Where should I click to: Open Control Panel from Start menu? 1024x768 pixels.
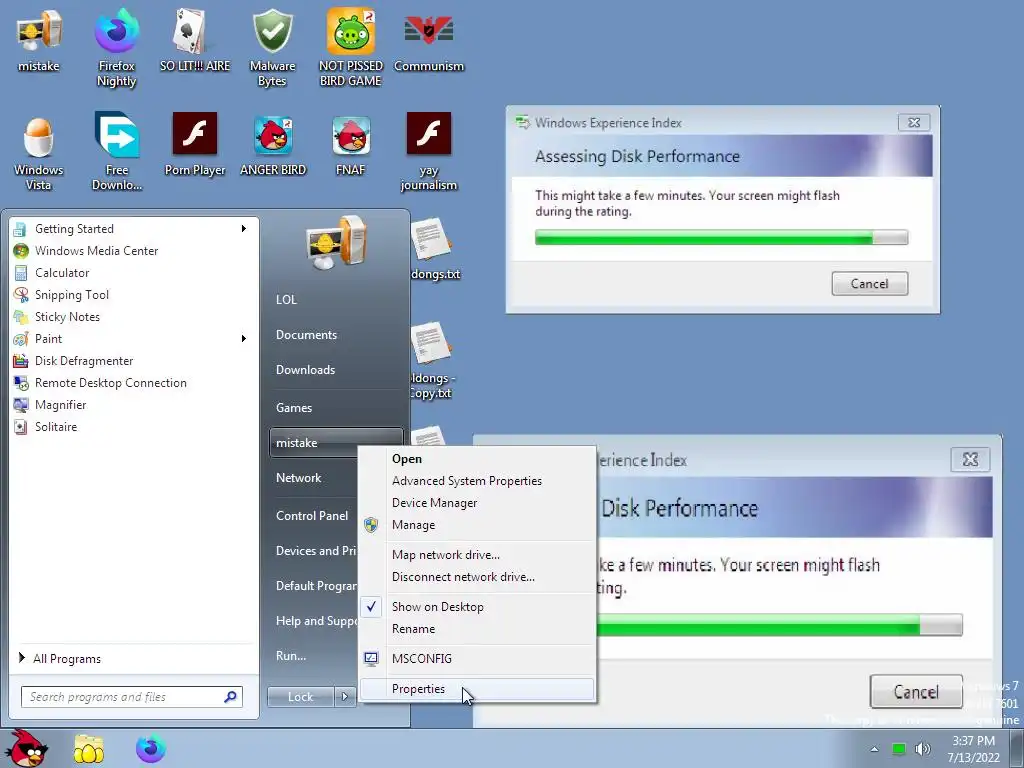313,515
